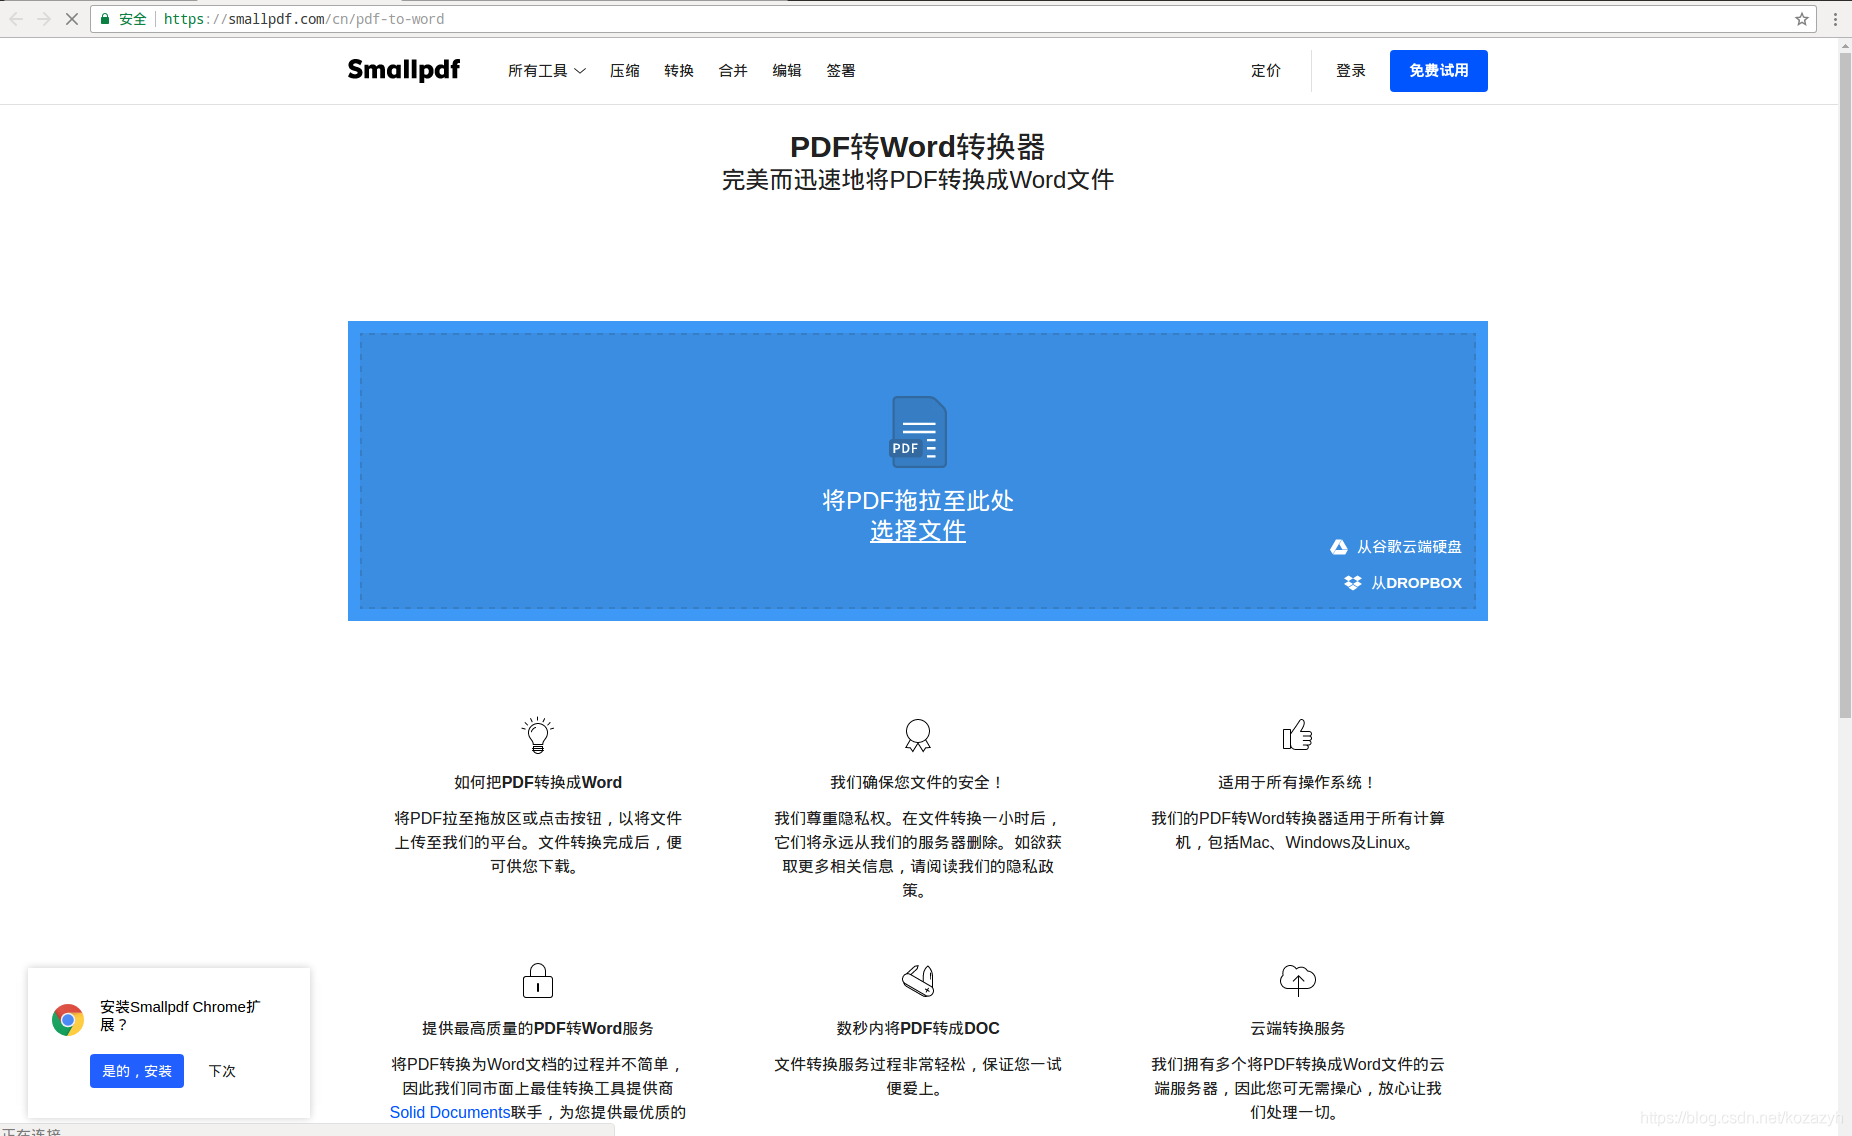Click the PDF转Word转换器 heading
Viewport: 1852px width, 1136px height.
point(918,147)
